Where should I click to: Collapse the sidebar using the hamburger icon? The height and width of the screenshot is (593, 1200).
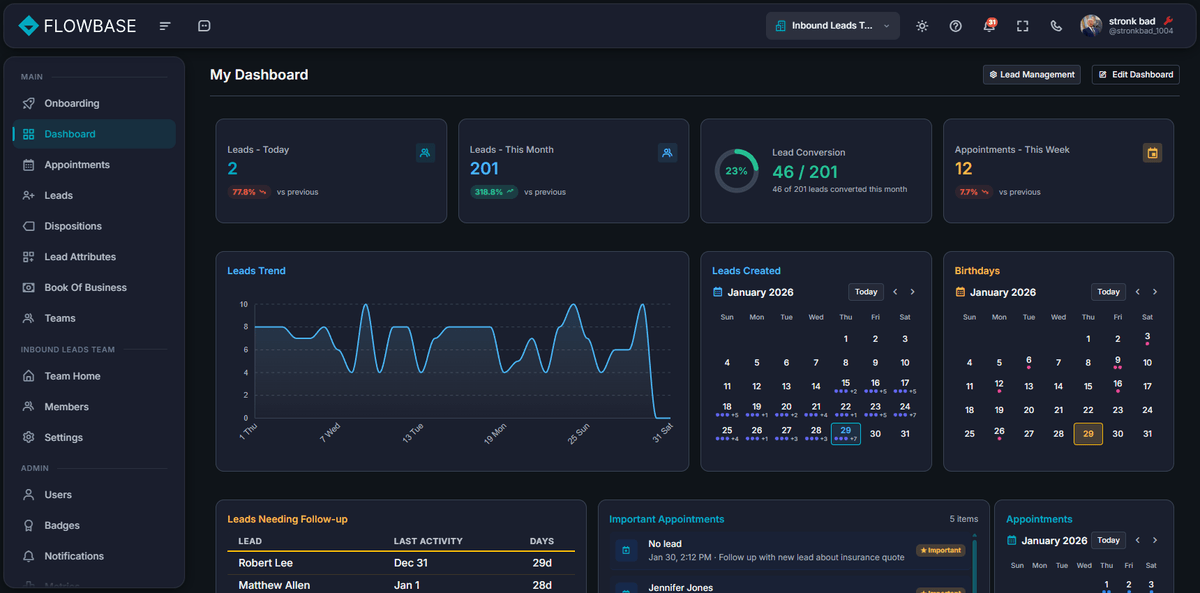(165, 25)
